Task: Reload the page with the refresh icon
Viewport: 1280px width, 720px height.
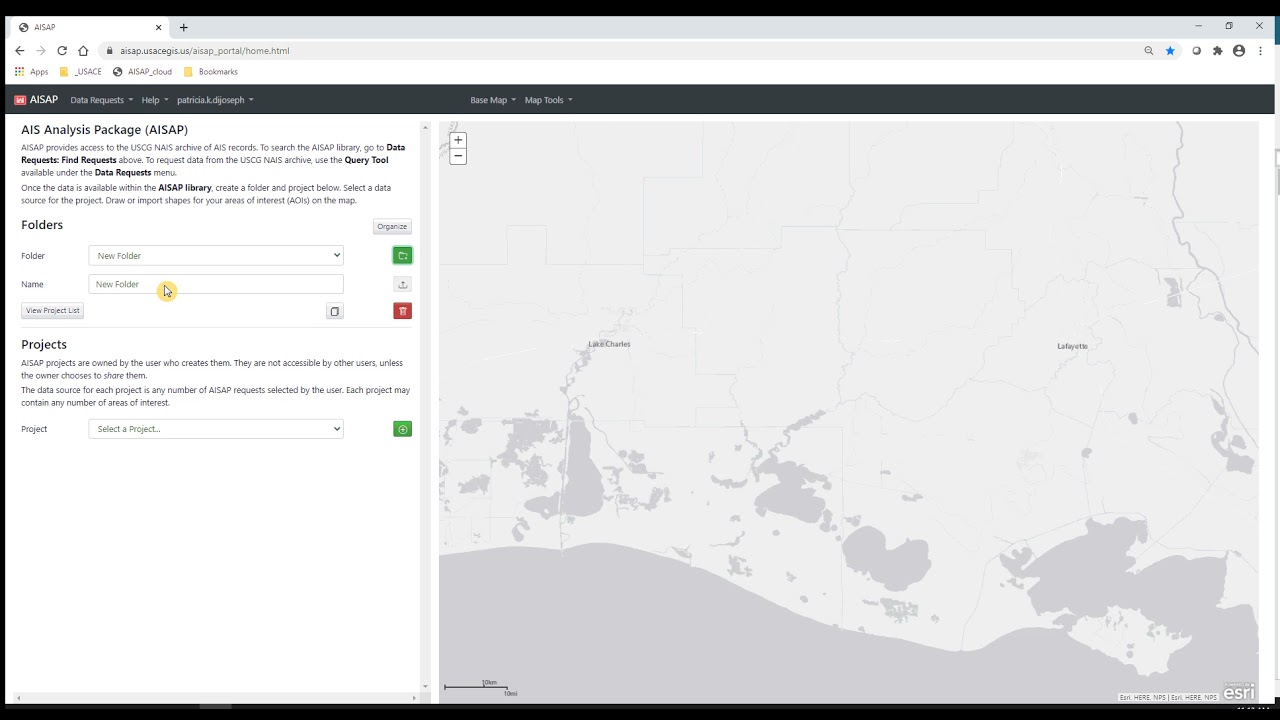Action: (x=62, y=51)
